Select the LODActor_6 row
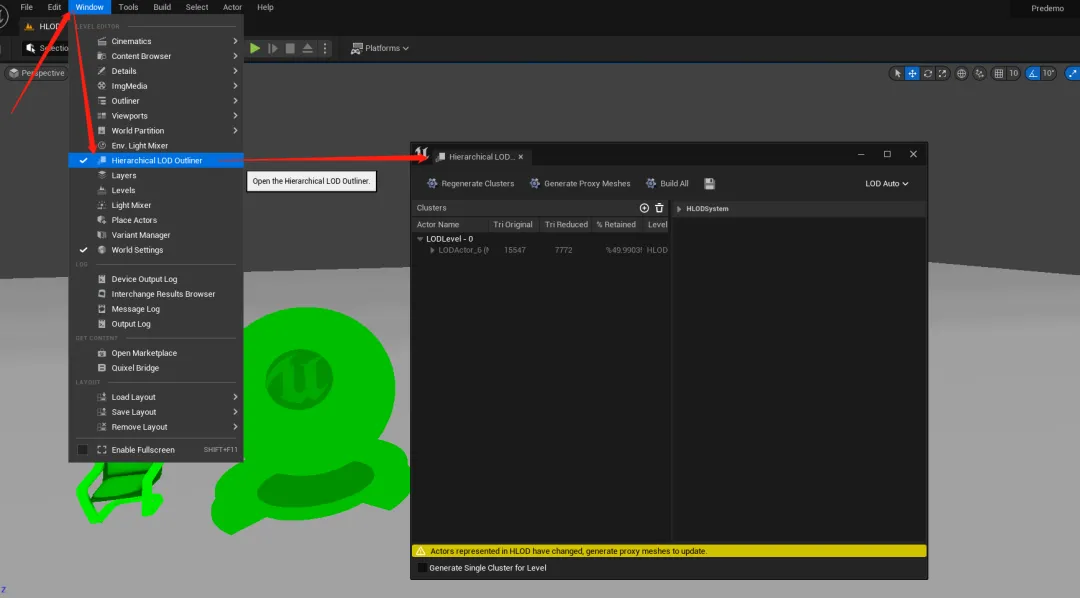Viewport: 1080px width, 598px height. (x=463, y=250)
